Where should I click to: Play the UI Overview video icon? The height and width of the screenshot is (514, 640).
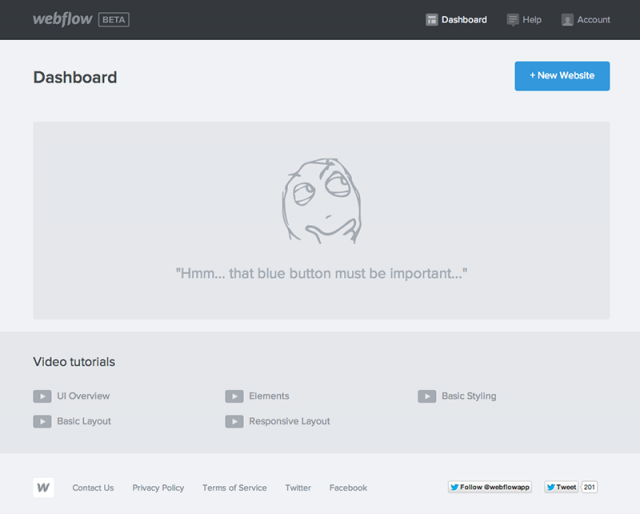42,396
